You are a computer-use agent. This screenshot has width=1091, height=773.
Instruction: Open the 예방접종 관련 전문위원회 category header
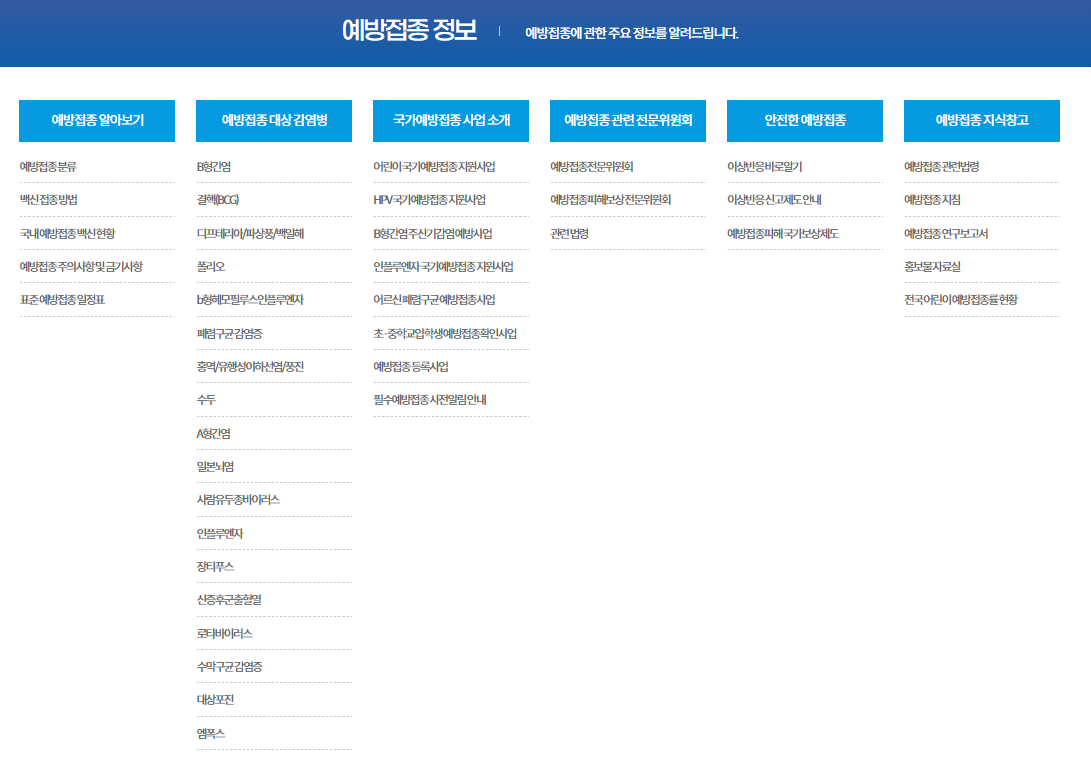point(628,120)
